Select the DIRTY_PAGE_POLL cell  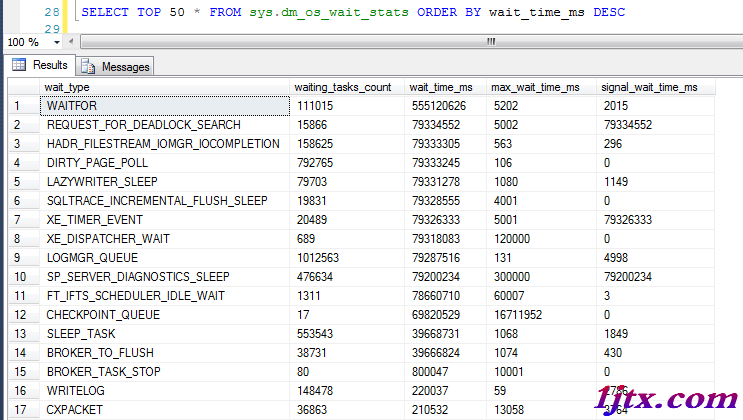click(164, 163)
